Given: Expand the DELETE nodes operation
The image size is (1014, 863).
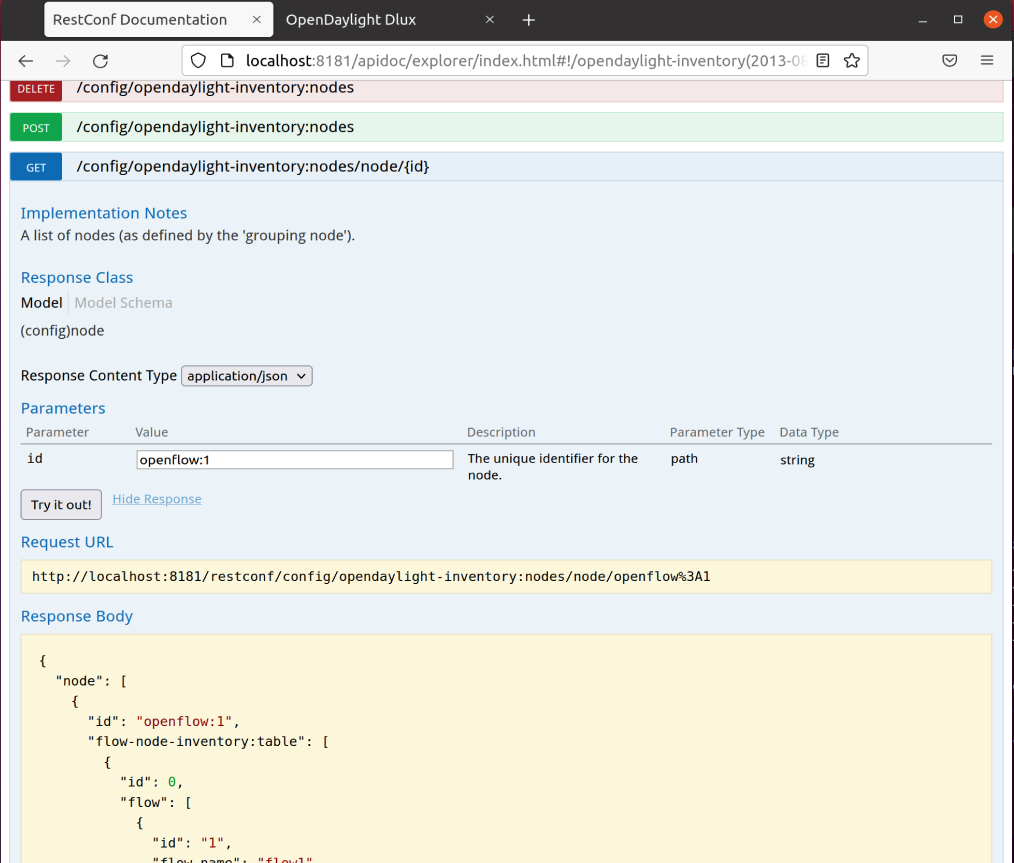Looking at the screenshot, I should [x=214, y=88].
